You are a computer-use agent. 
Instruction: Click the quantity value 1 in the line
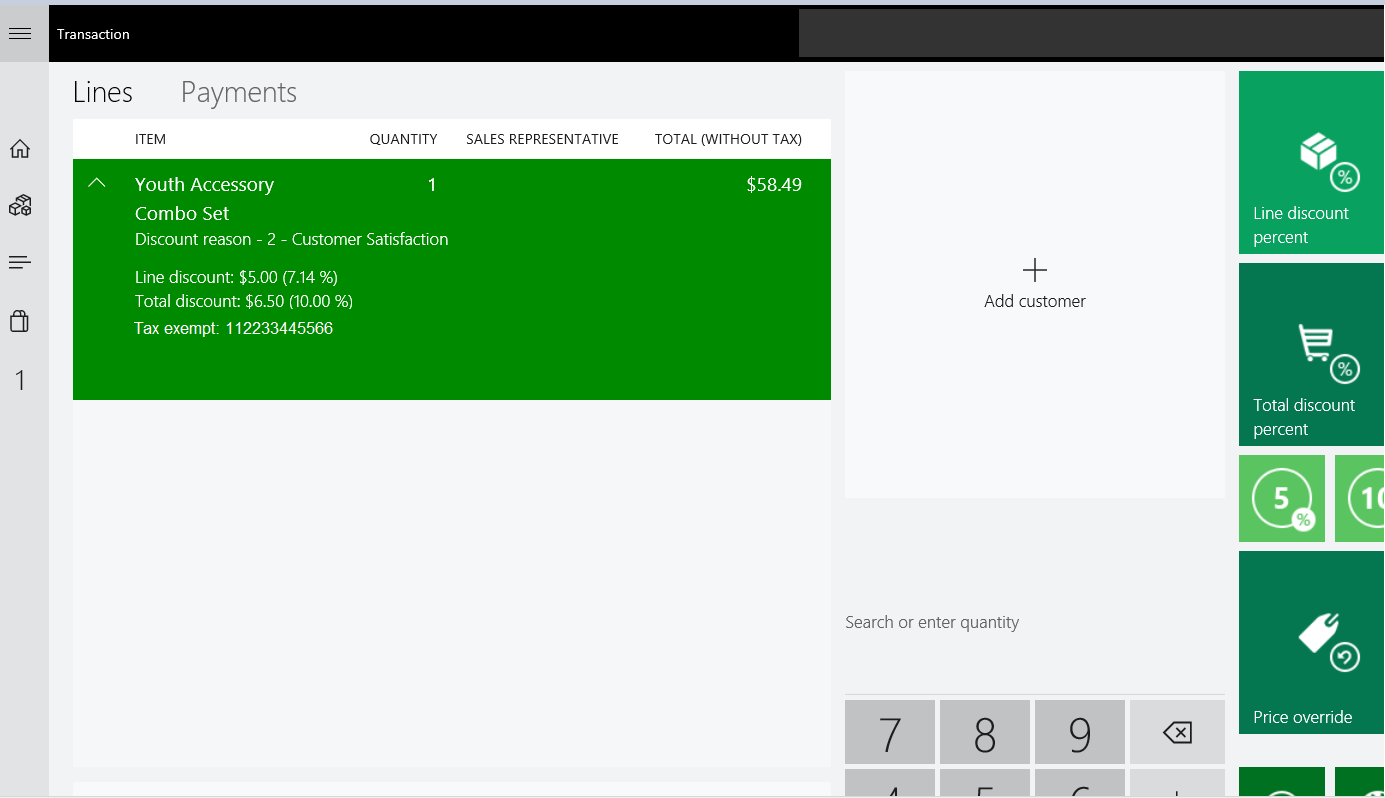[x=432, y=185]
